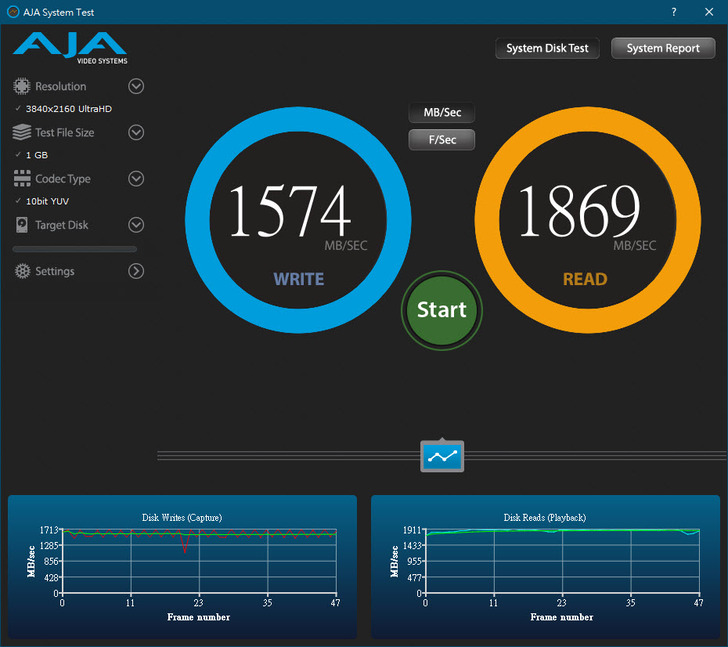The width and height of the screenshot is (728, 647).
Task: Switch units to MB/Sec
Action: 441,113
